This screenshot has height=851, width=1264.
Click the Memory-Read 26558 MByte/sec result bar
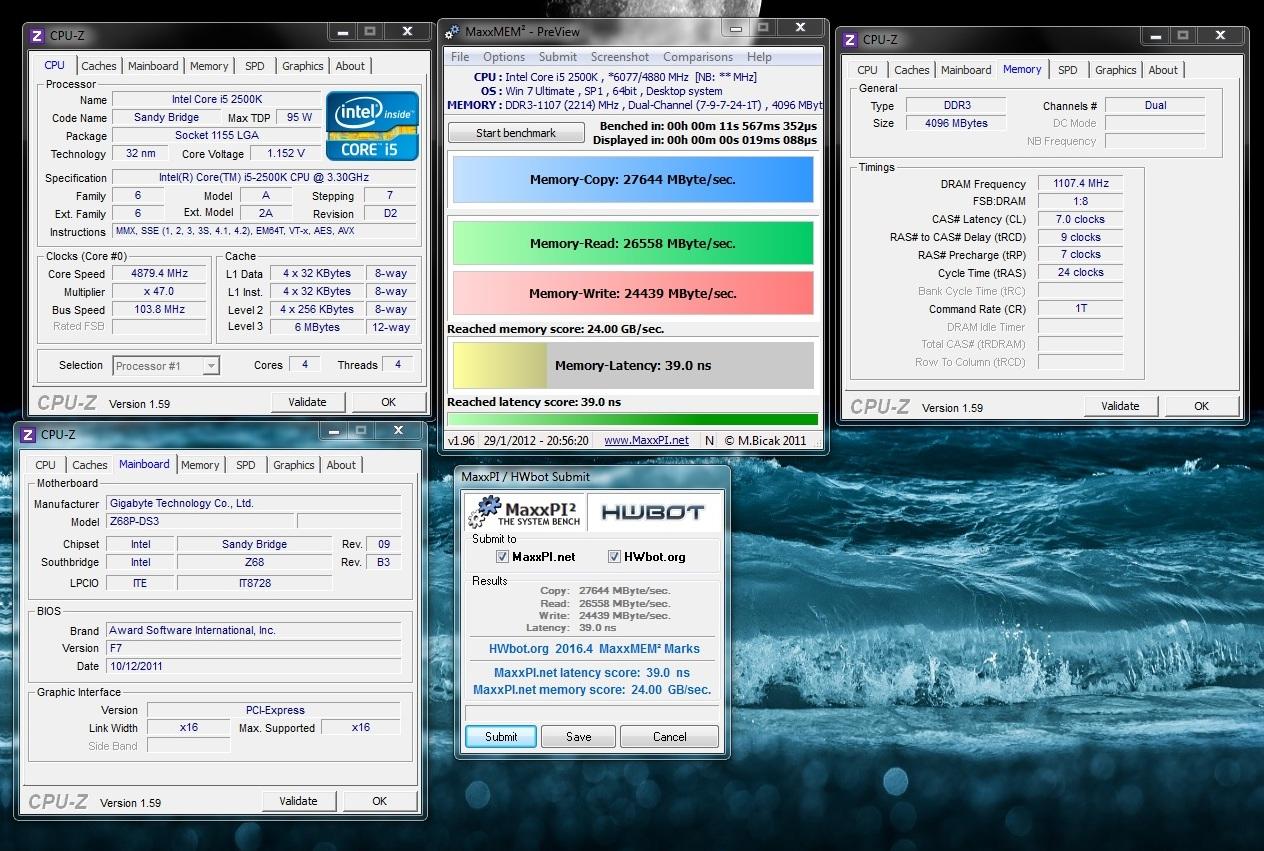click(633, 243)
